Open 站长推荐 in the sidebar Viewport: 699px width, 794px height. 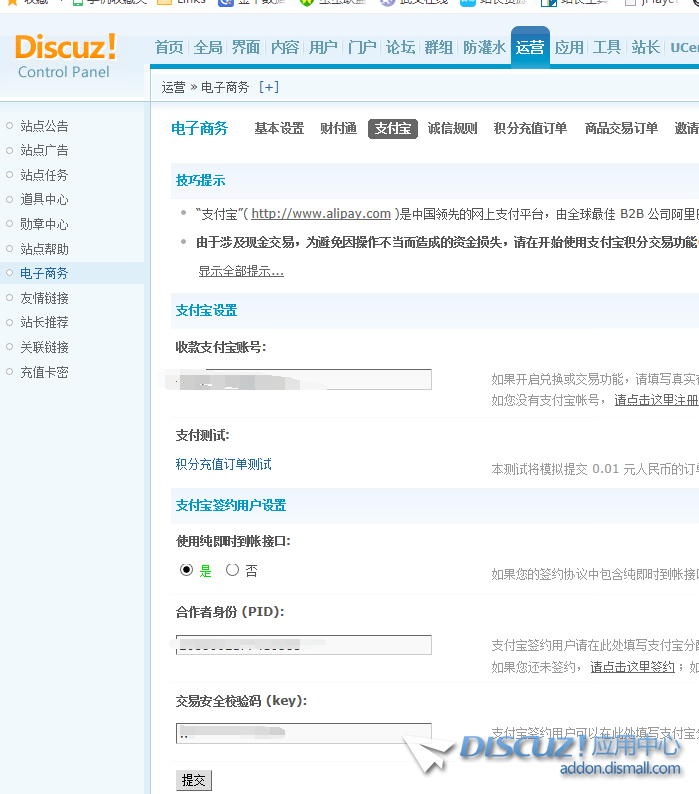point(44,323)
